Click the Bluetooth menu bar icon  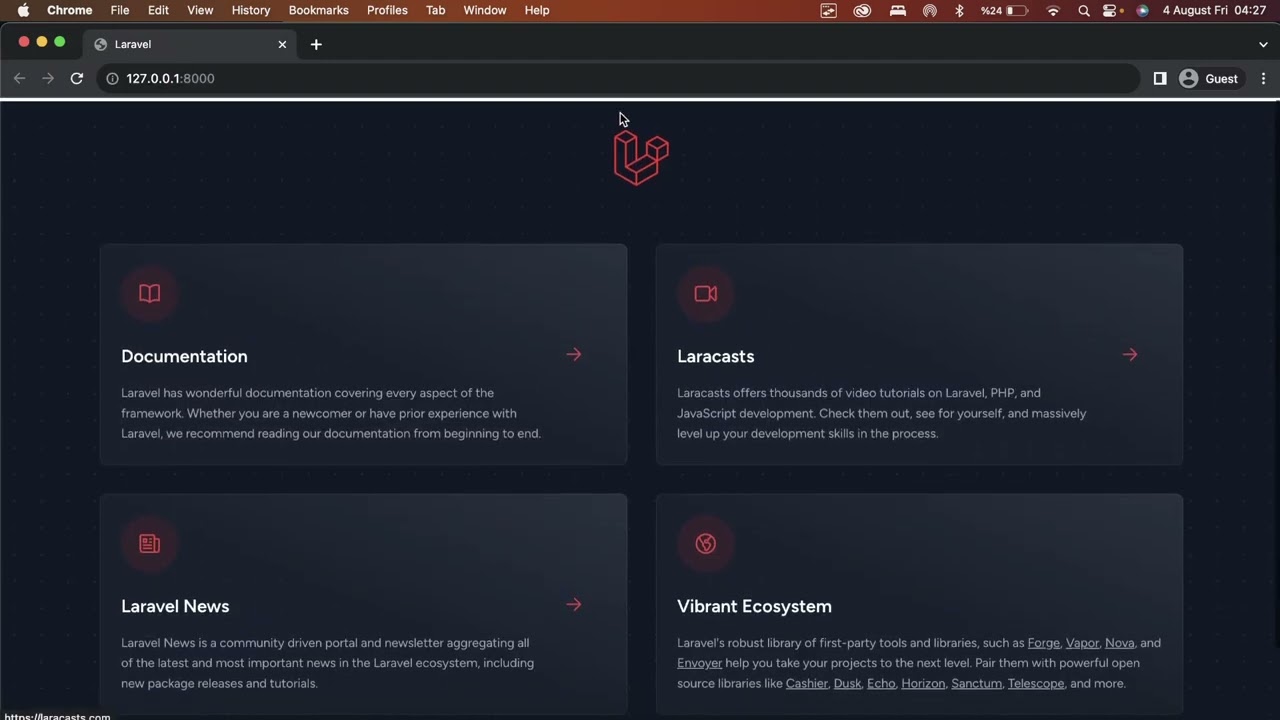[959, 10]
